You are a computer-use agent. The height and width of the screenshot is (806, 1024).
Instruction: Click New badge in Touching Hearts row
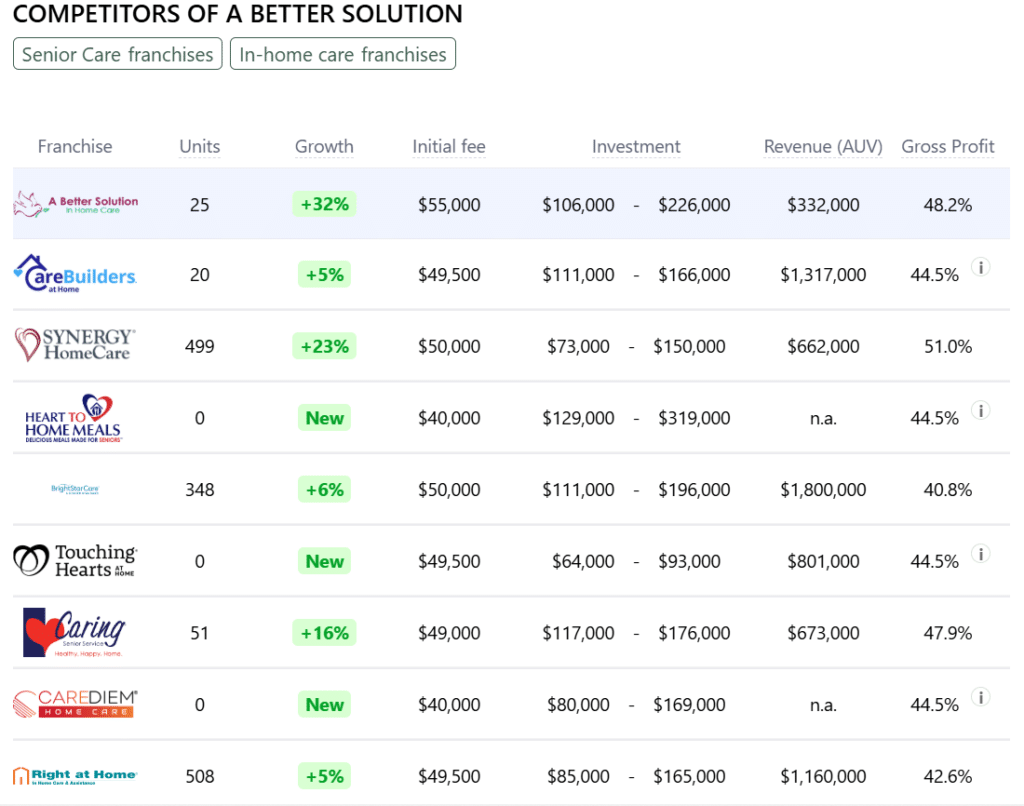(x=325, y=561)
